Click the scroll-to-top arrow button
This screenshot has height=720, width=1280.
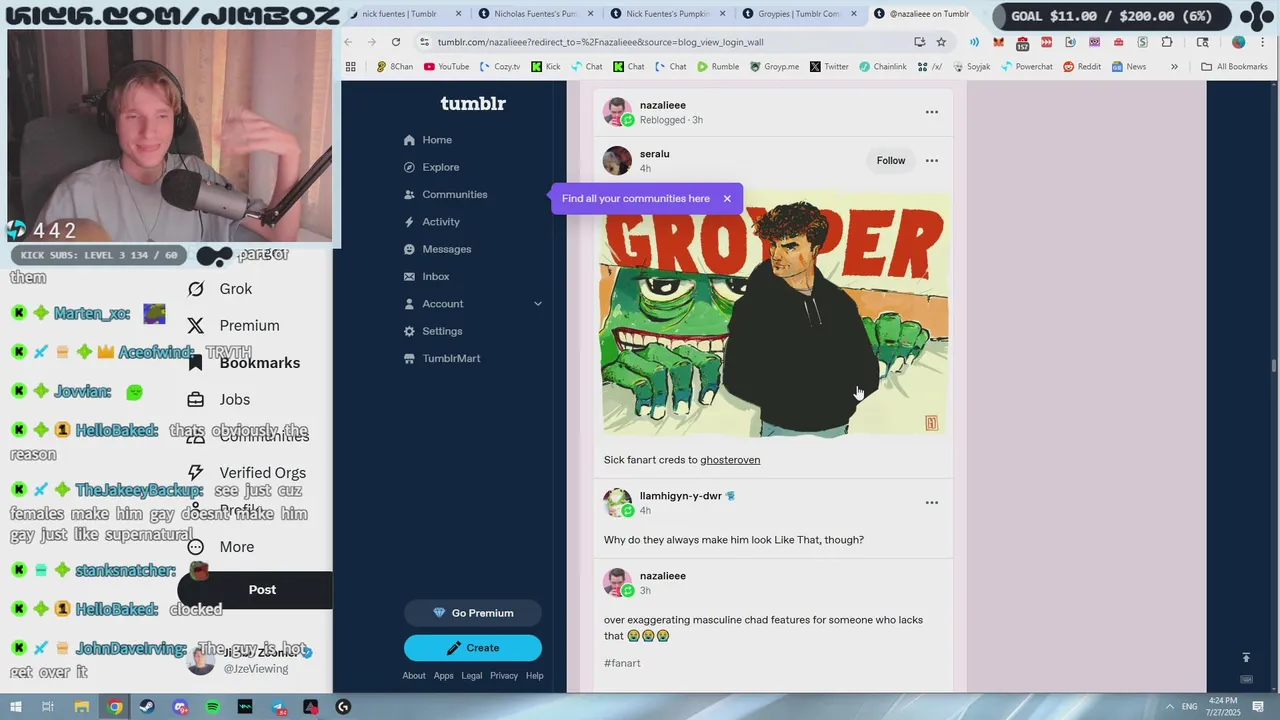[1246, 657]
